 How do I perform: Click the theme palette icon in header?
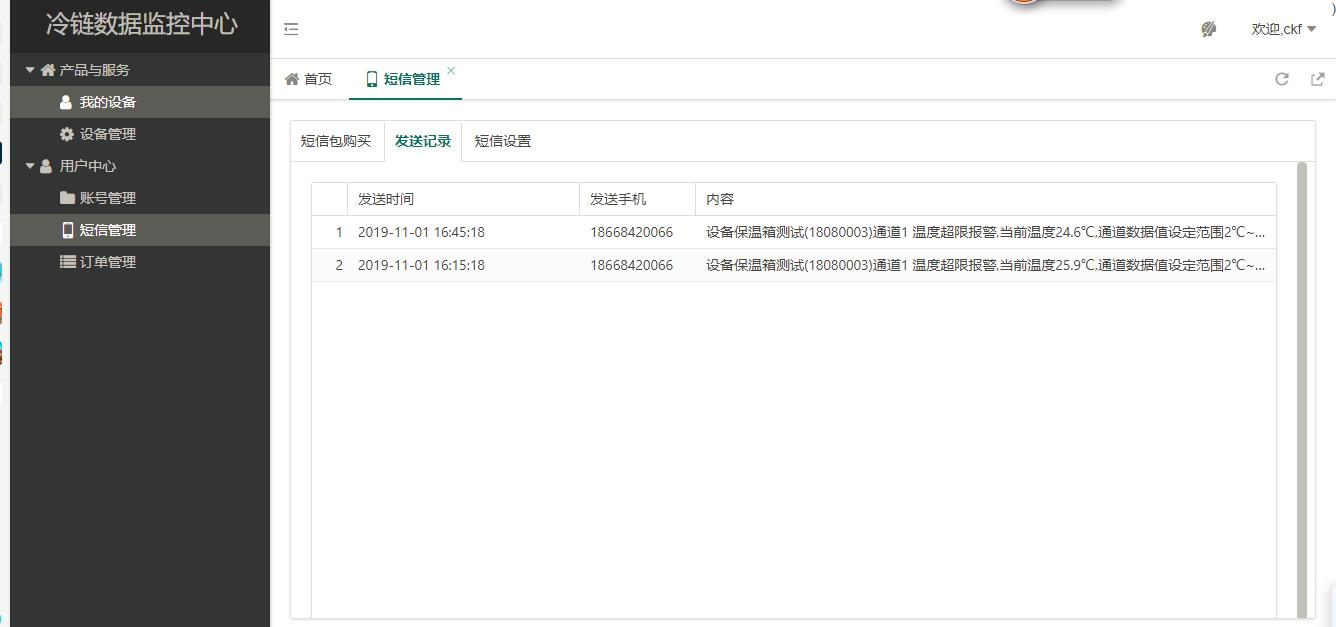tap(1208, 29)
